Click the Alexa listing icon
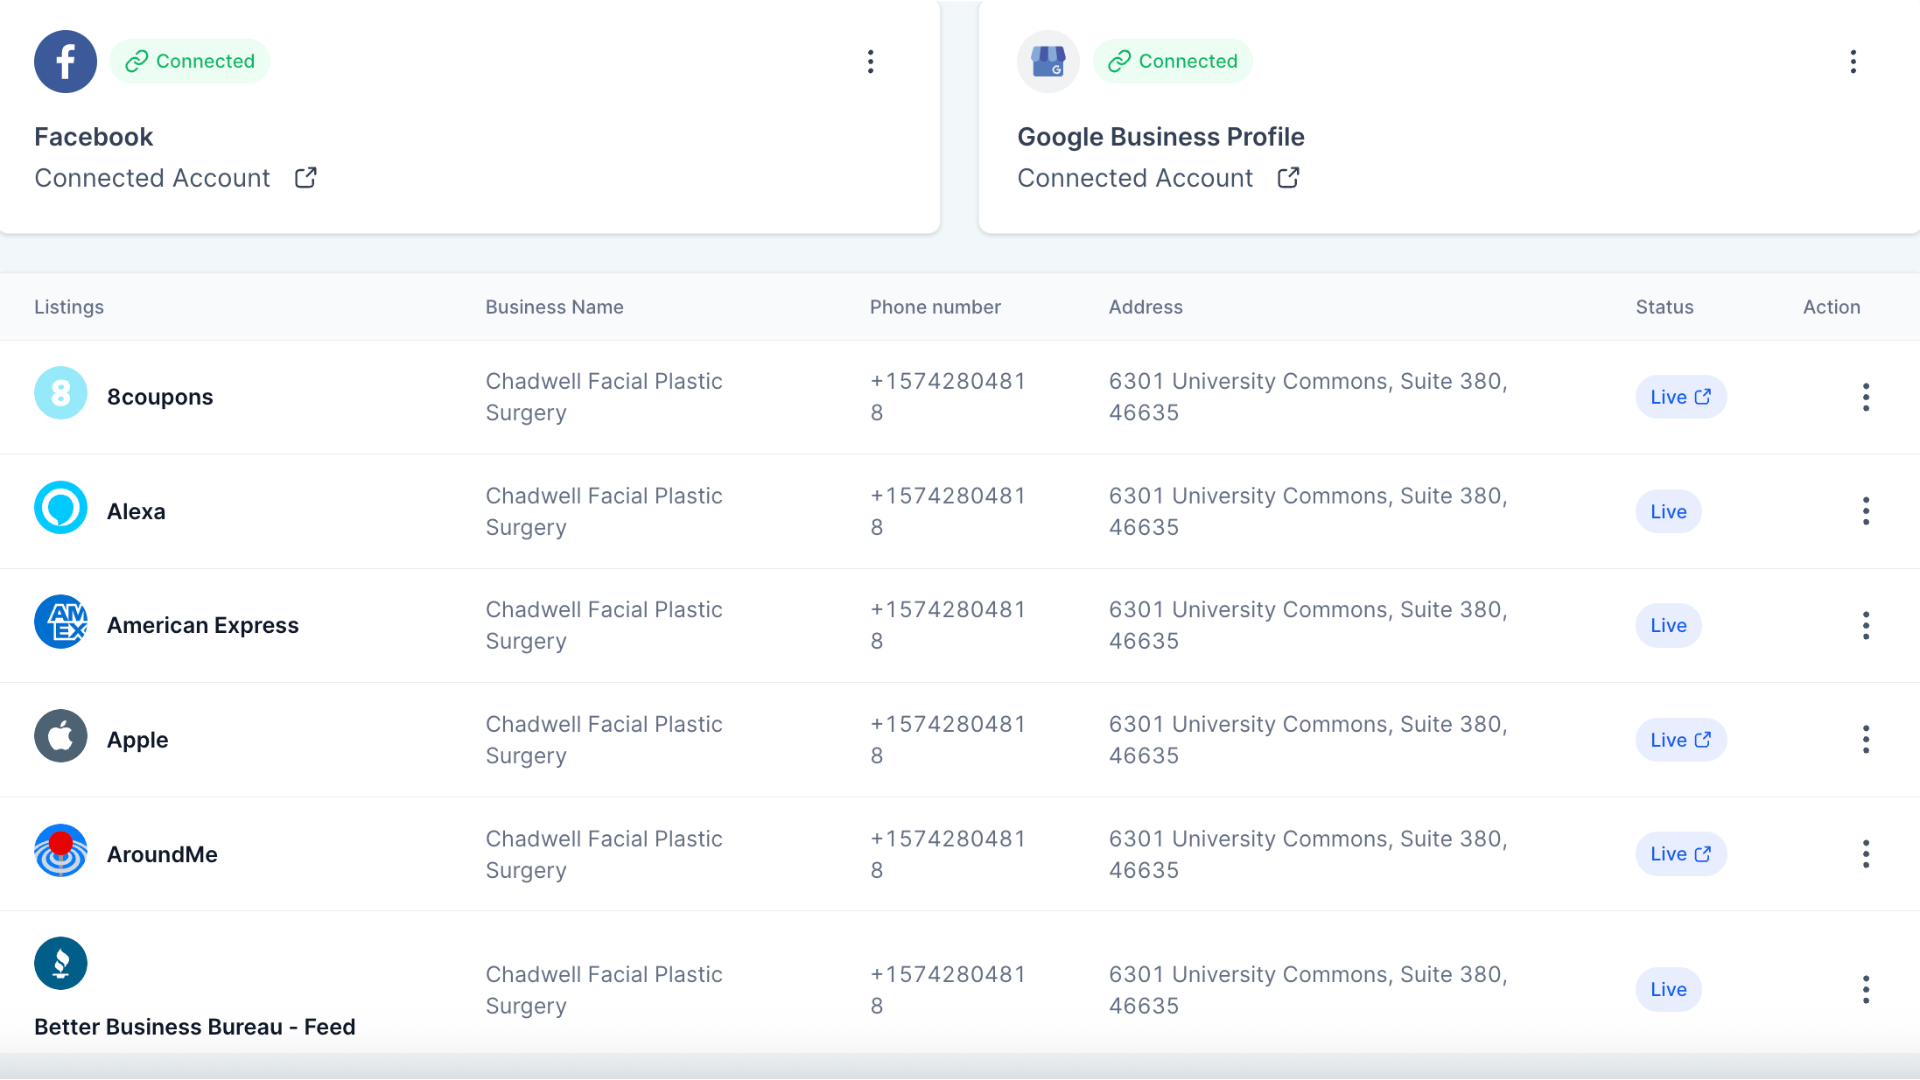 [x=61, y=508]
